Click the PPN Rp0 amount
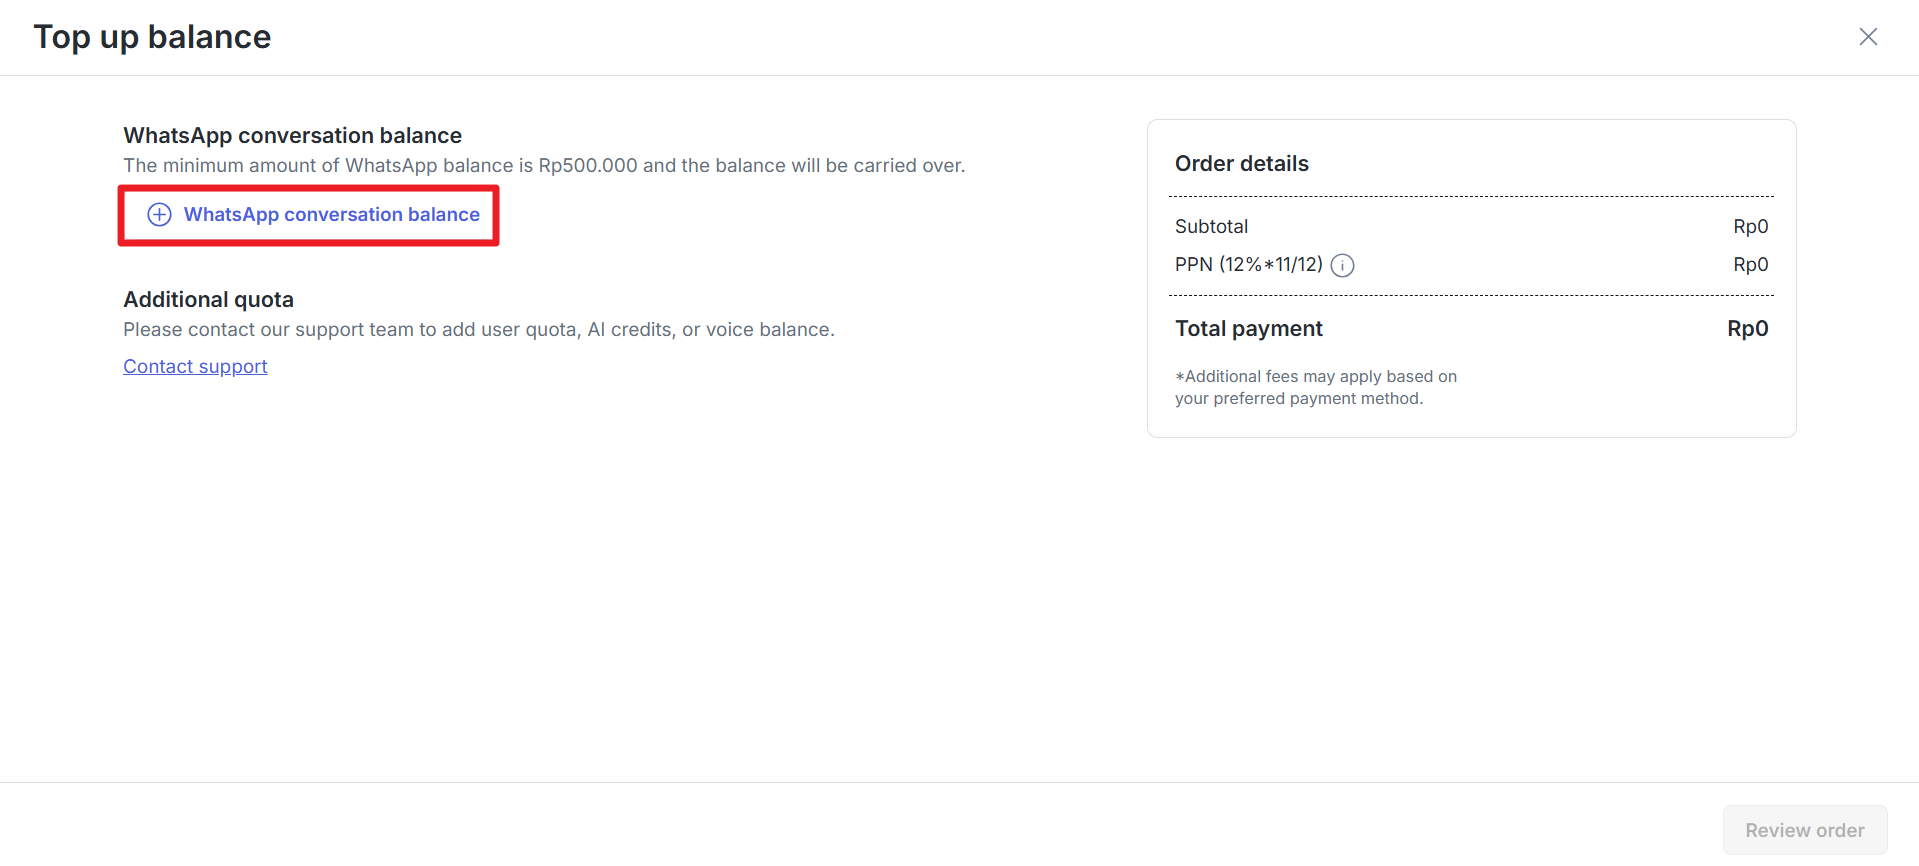Image resolution: width=1919 pixels, height=866 pixels. [1750, 265]
